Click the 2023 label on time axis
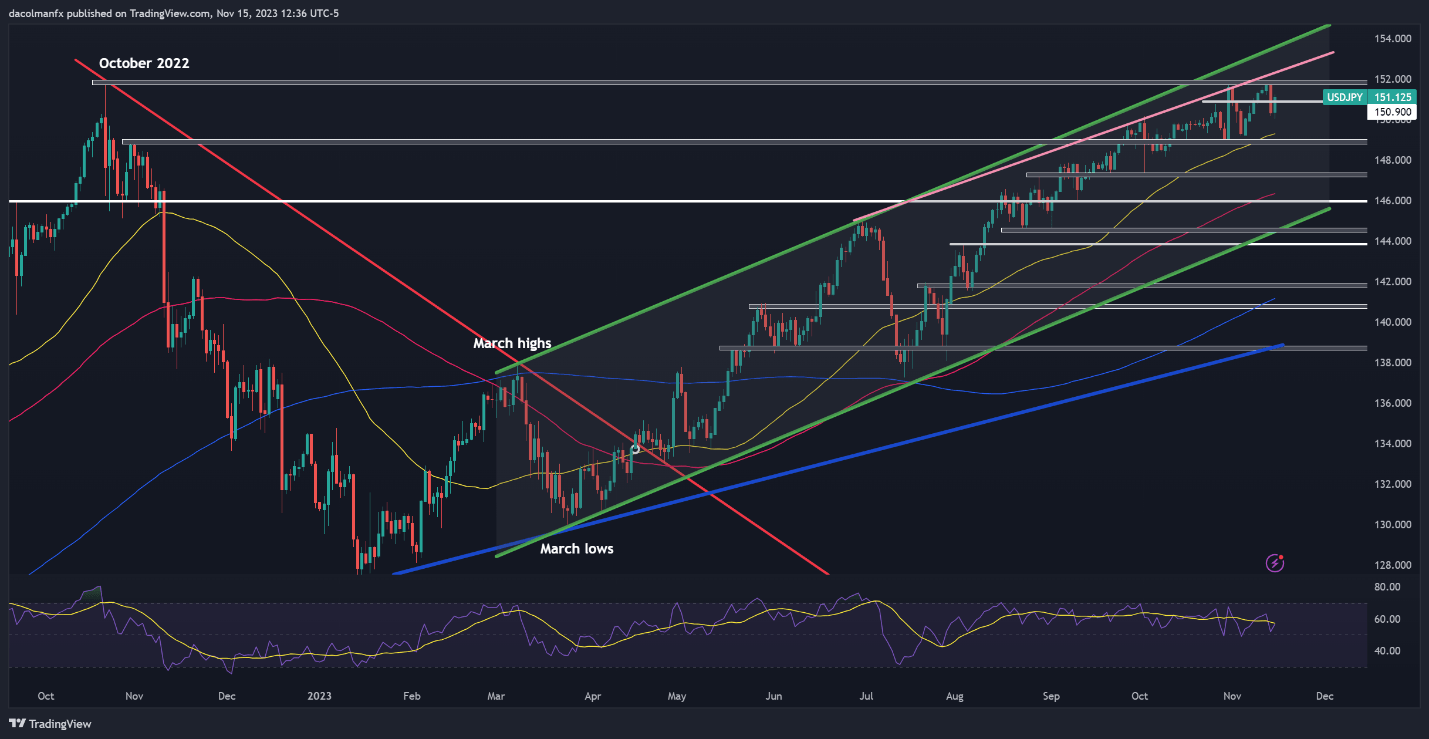The width and height of the screenshot is (1429, 739). [x=318, y=694]
